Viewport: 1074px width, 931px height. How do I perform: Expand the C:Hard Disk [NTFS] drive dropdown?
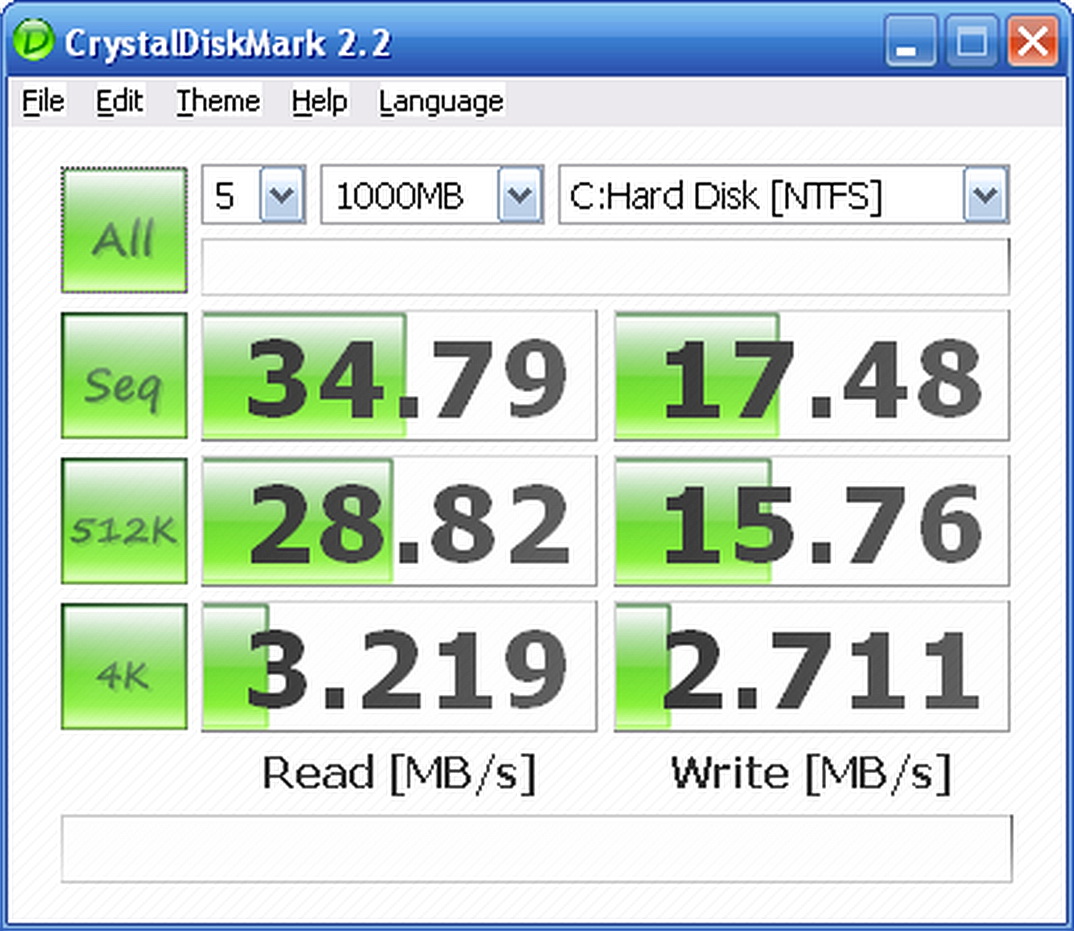point(986,195)
